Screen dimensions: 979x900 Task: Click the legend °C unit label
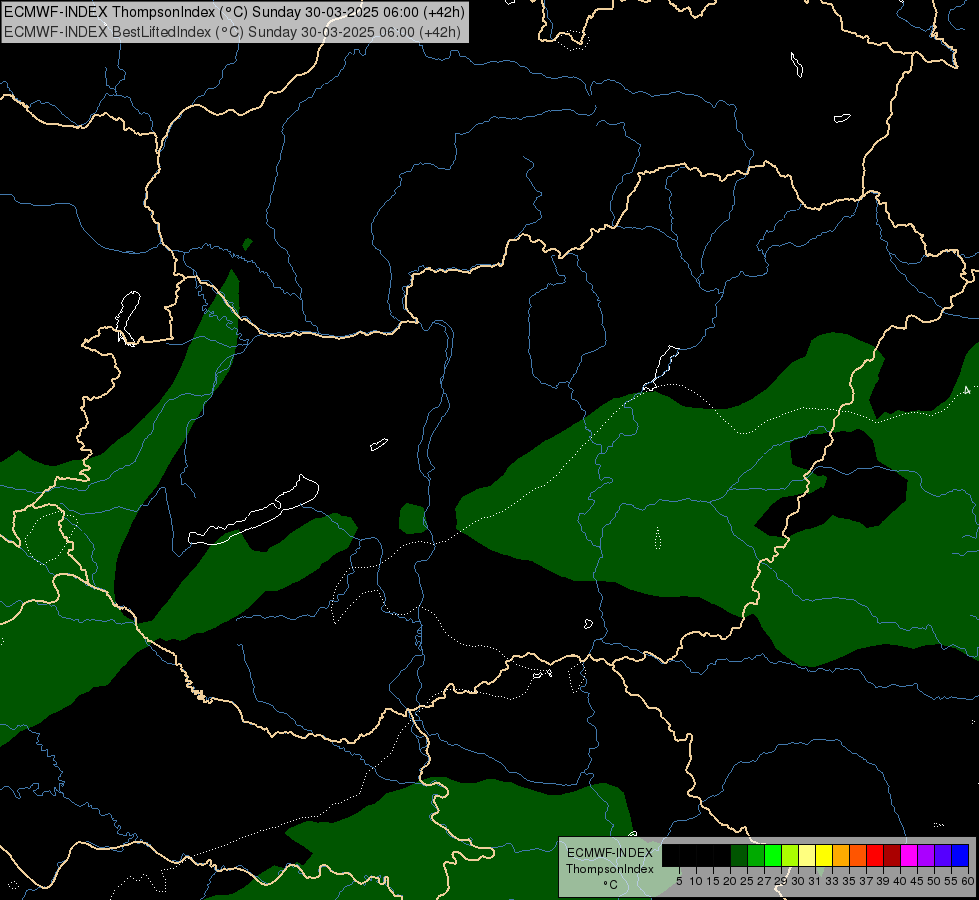611,884
